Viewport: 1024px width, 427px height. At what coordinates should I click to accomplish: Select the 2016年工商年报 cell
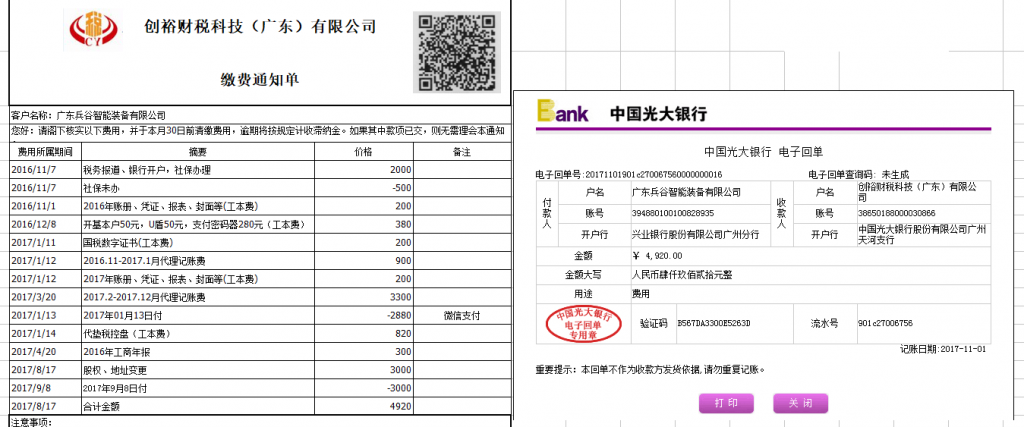click(x=198, y=352)
